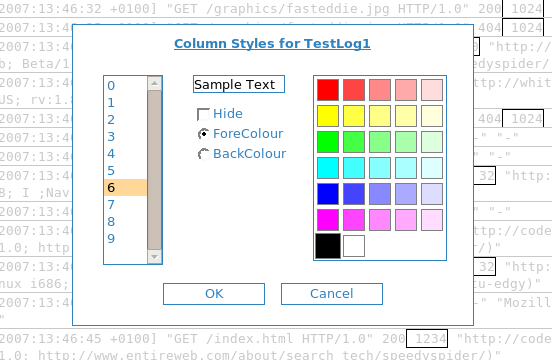
Task: Pick the magenta colour swatch
Action: 328,220
